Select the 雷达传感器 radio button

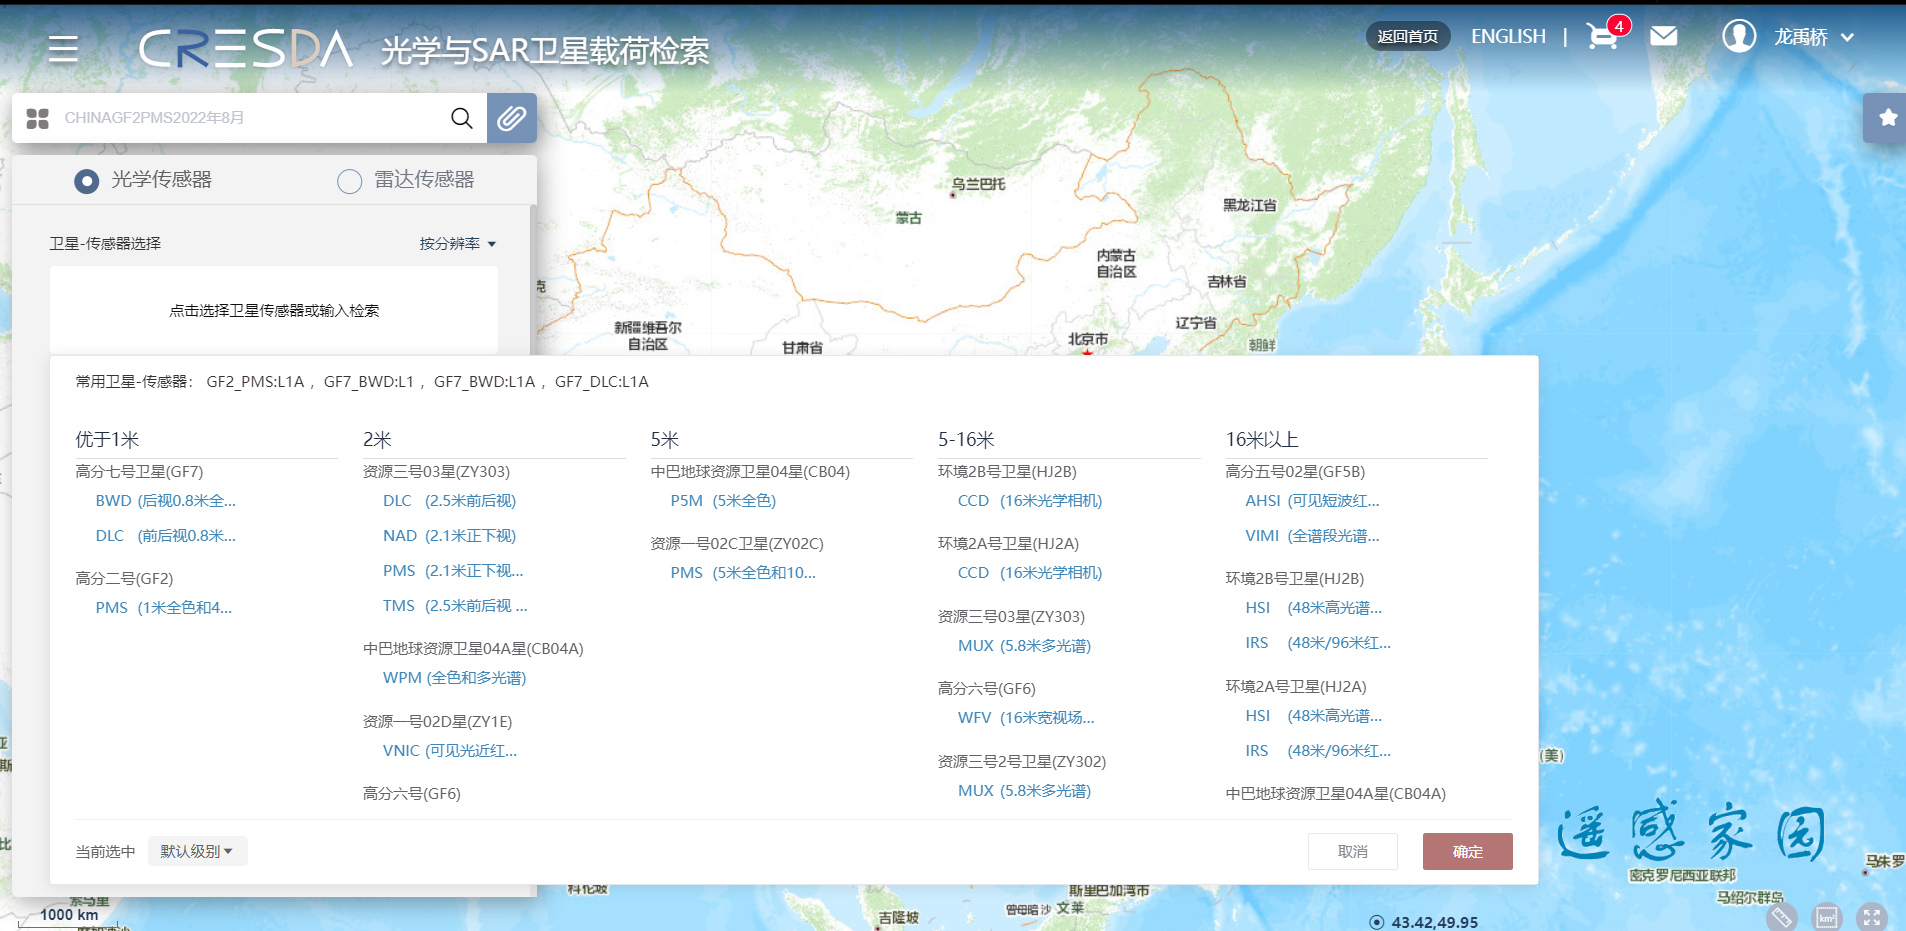349,181
